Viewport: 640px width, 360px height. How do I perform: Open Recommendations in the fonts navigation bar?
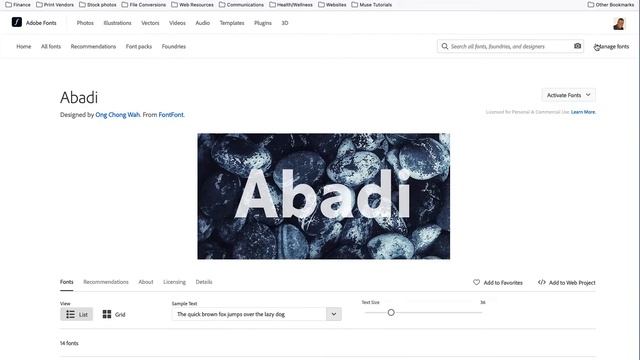(x=93, y=47)
